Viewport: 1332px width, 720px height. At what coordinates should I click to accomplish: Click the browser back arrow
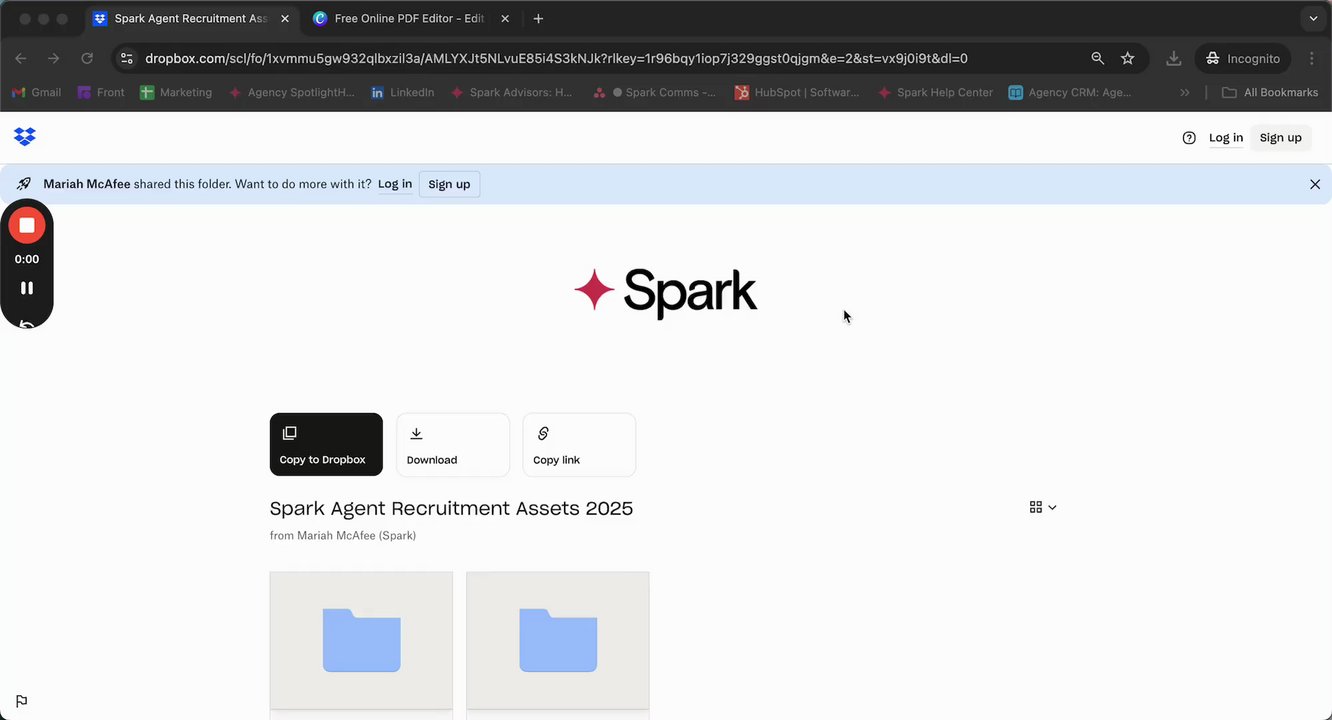point(21,59)
